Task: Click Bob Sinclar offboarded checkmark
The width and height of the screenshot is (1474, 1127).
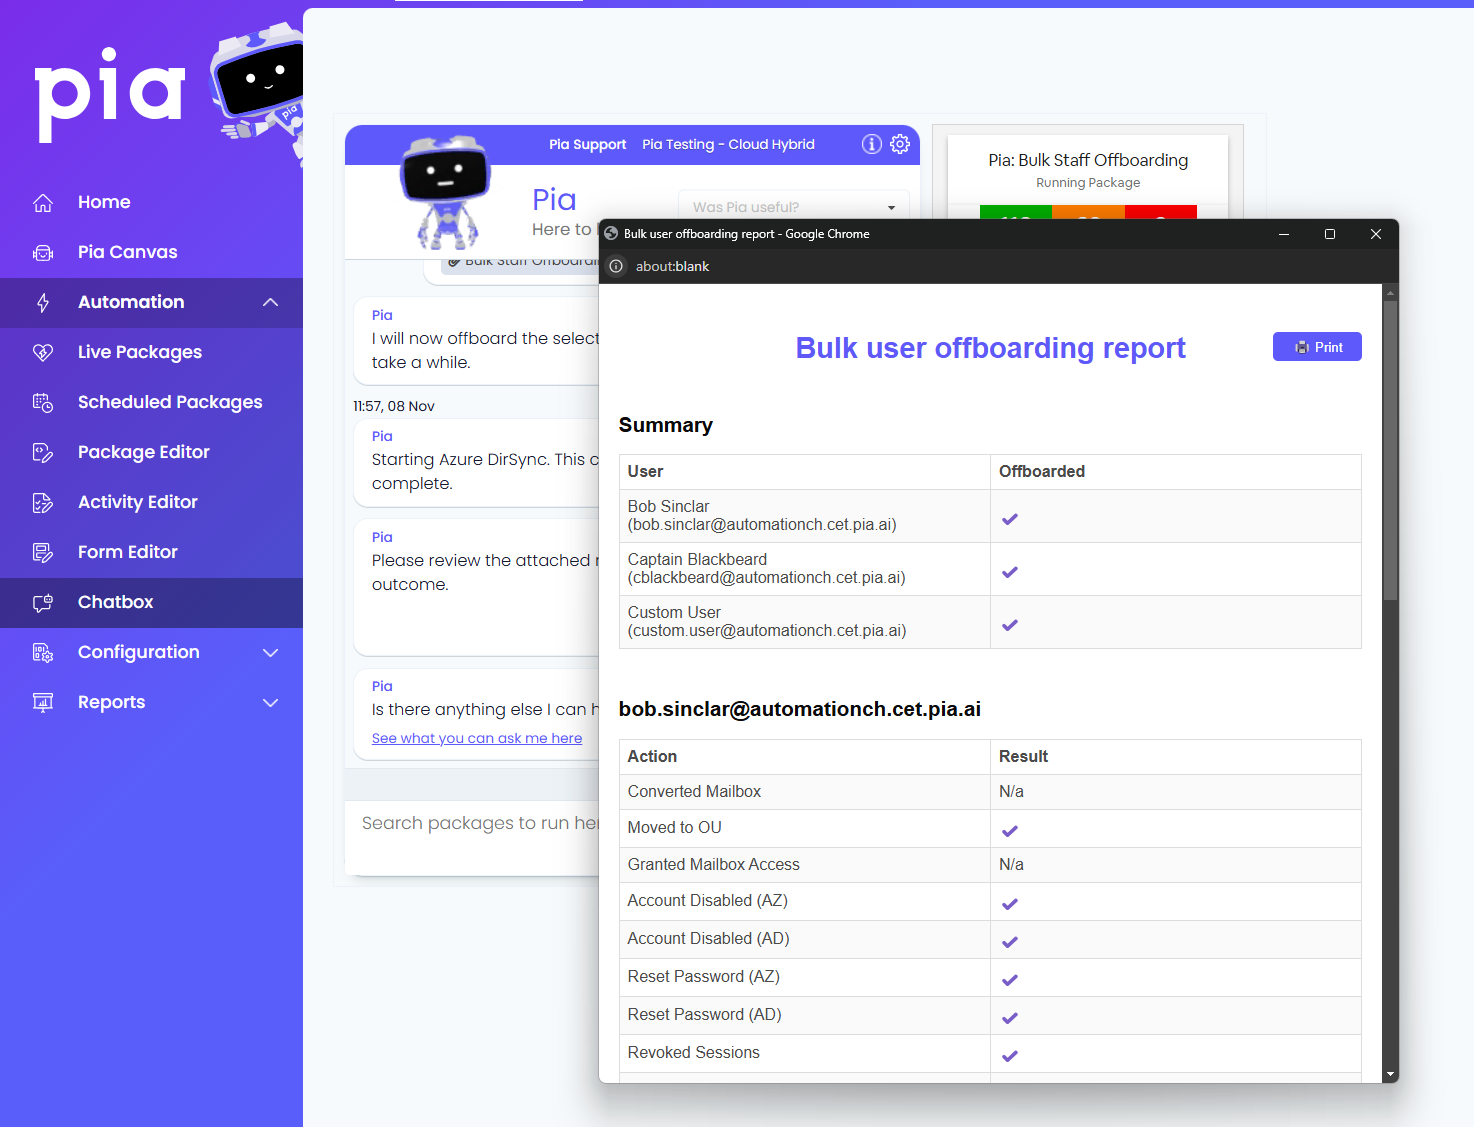Action: click(1010, 519)
